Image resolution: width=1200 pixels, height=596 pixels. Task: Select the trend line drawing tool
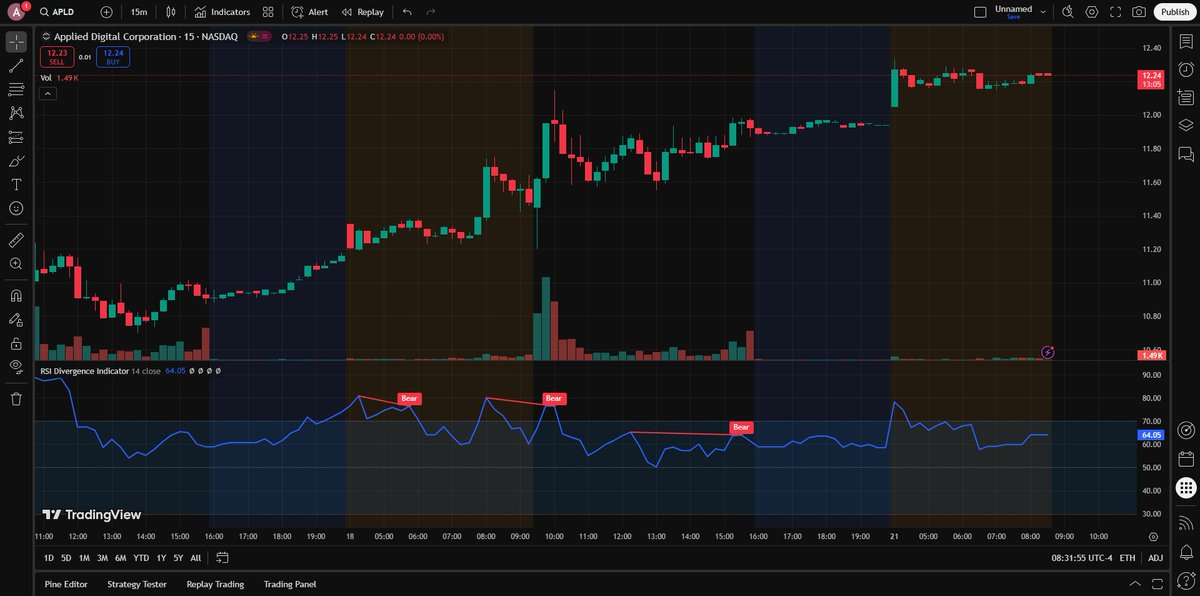16,66
